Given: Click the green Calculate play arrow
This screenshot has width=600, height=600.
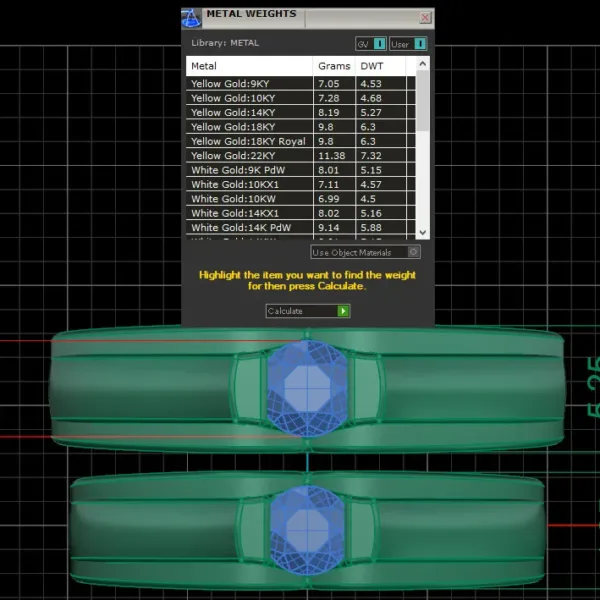Looking at the screenshot, I should 343,311.
